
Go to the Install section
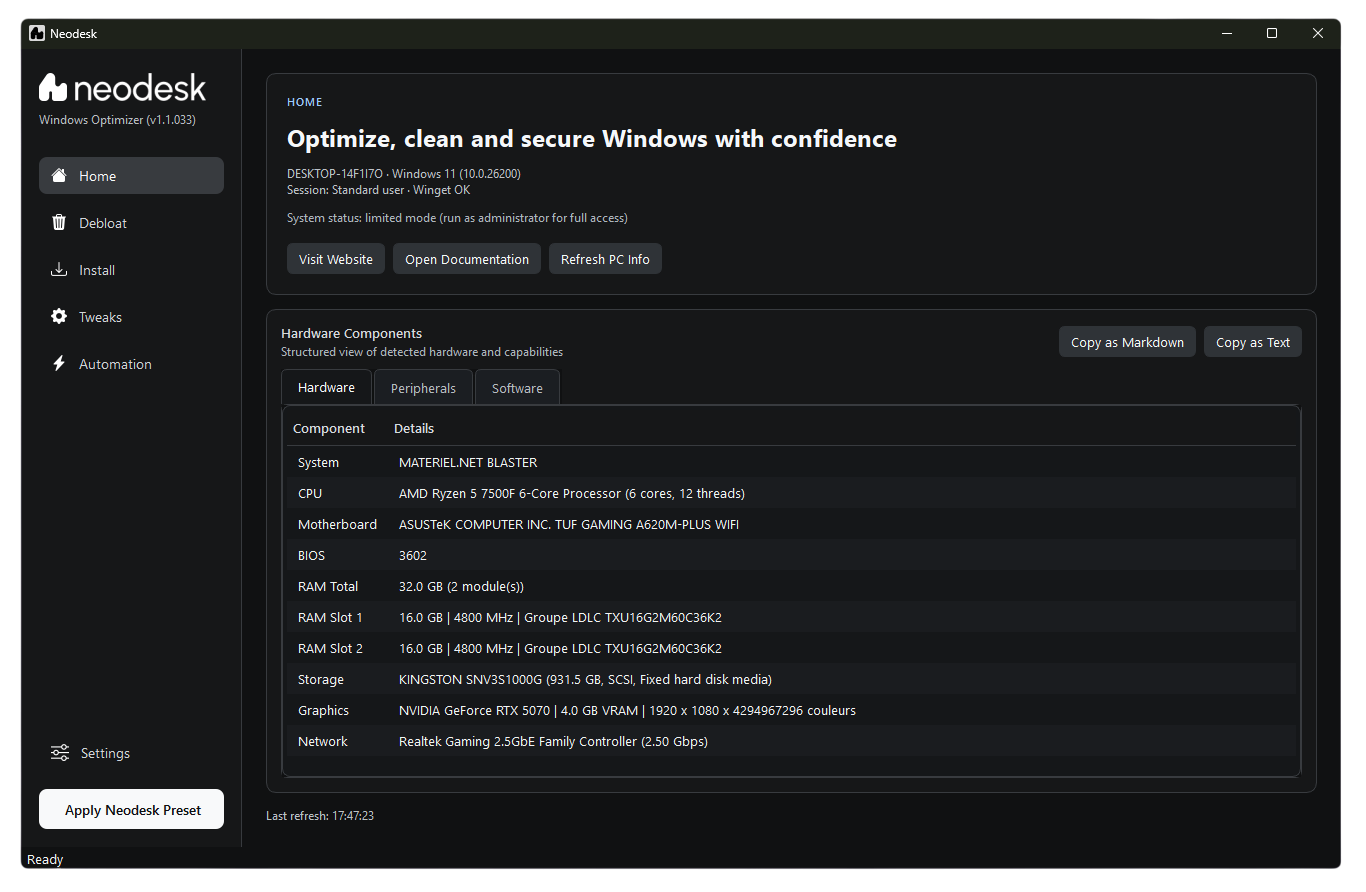click(x=131, y=270)
